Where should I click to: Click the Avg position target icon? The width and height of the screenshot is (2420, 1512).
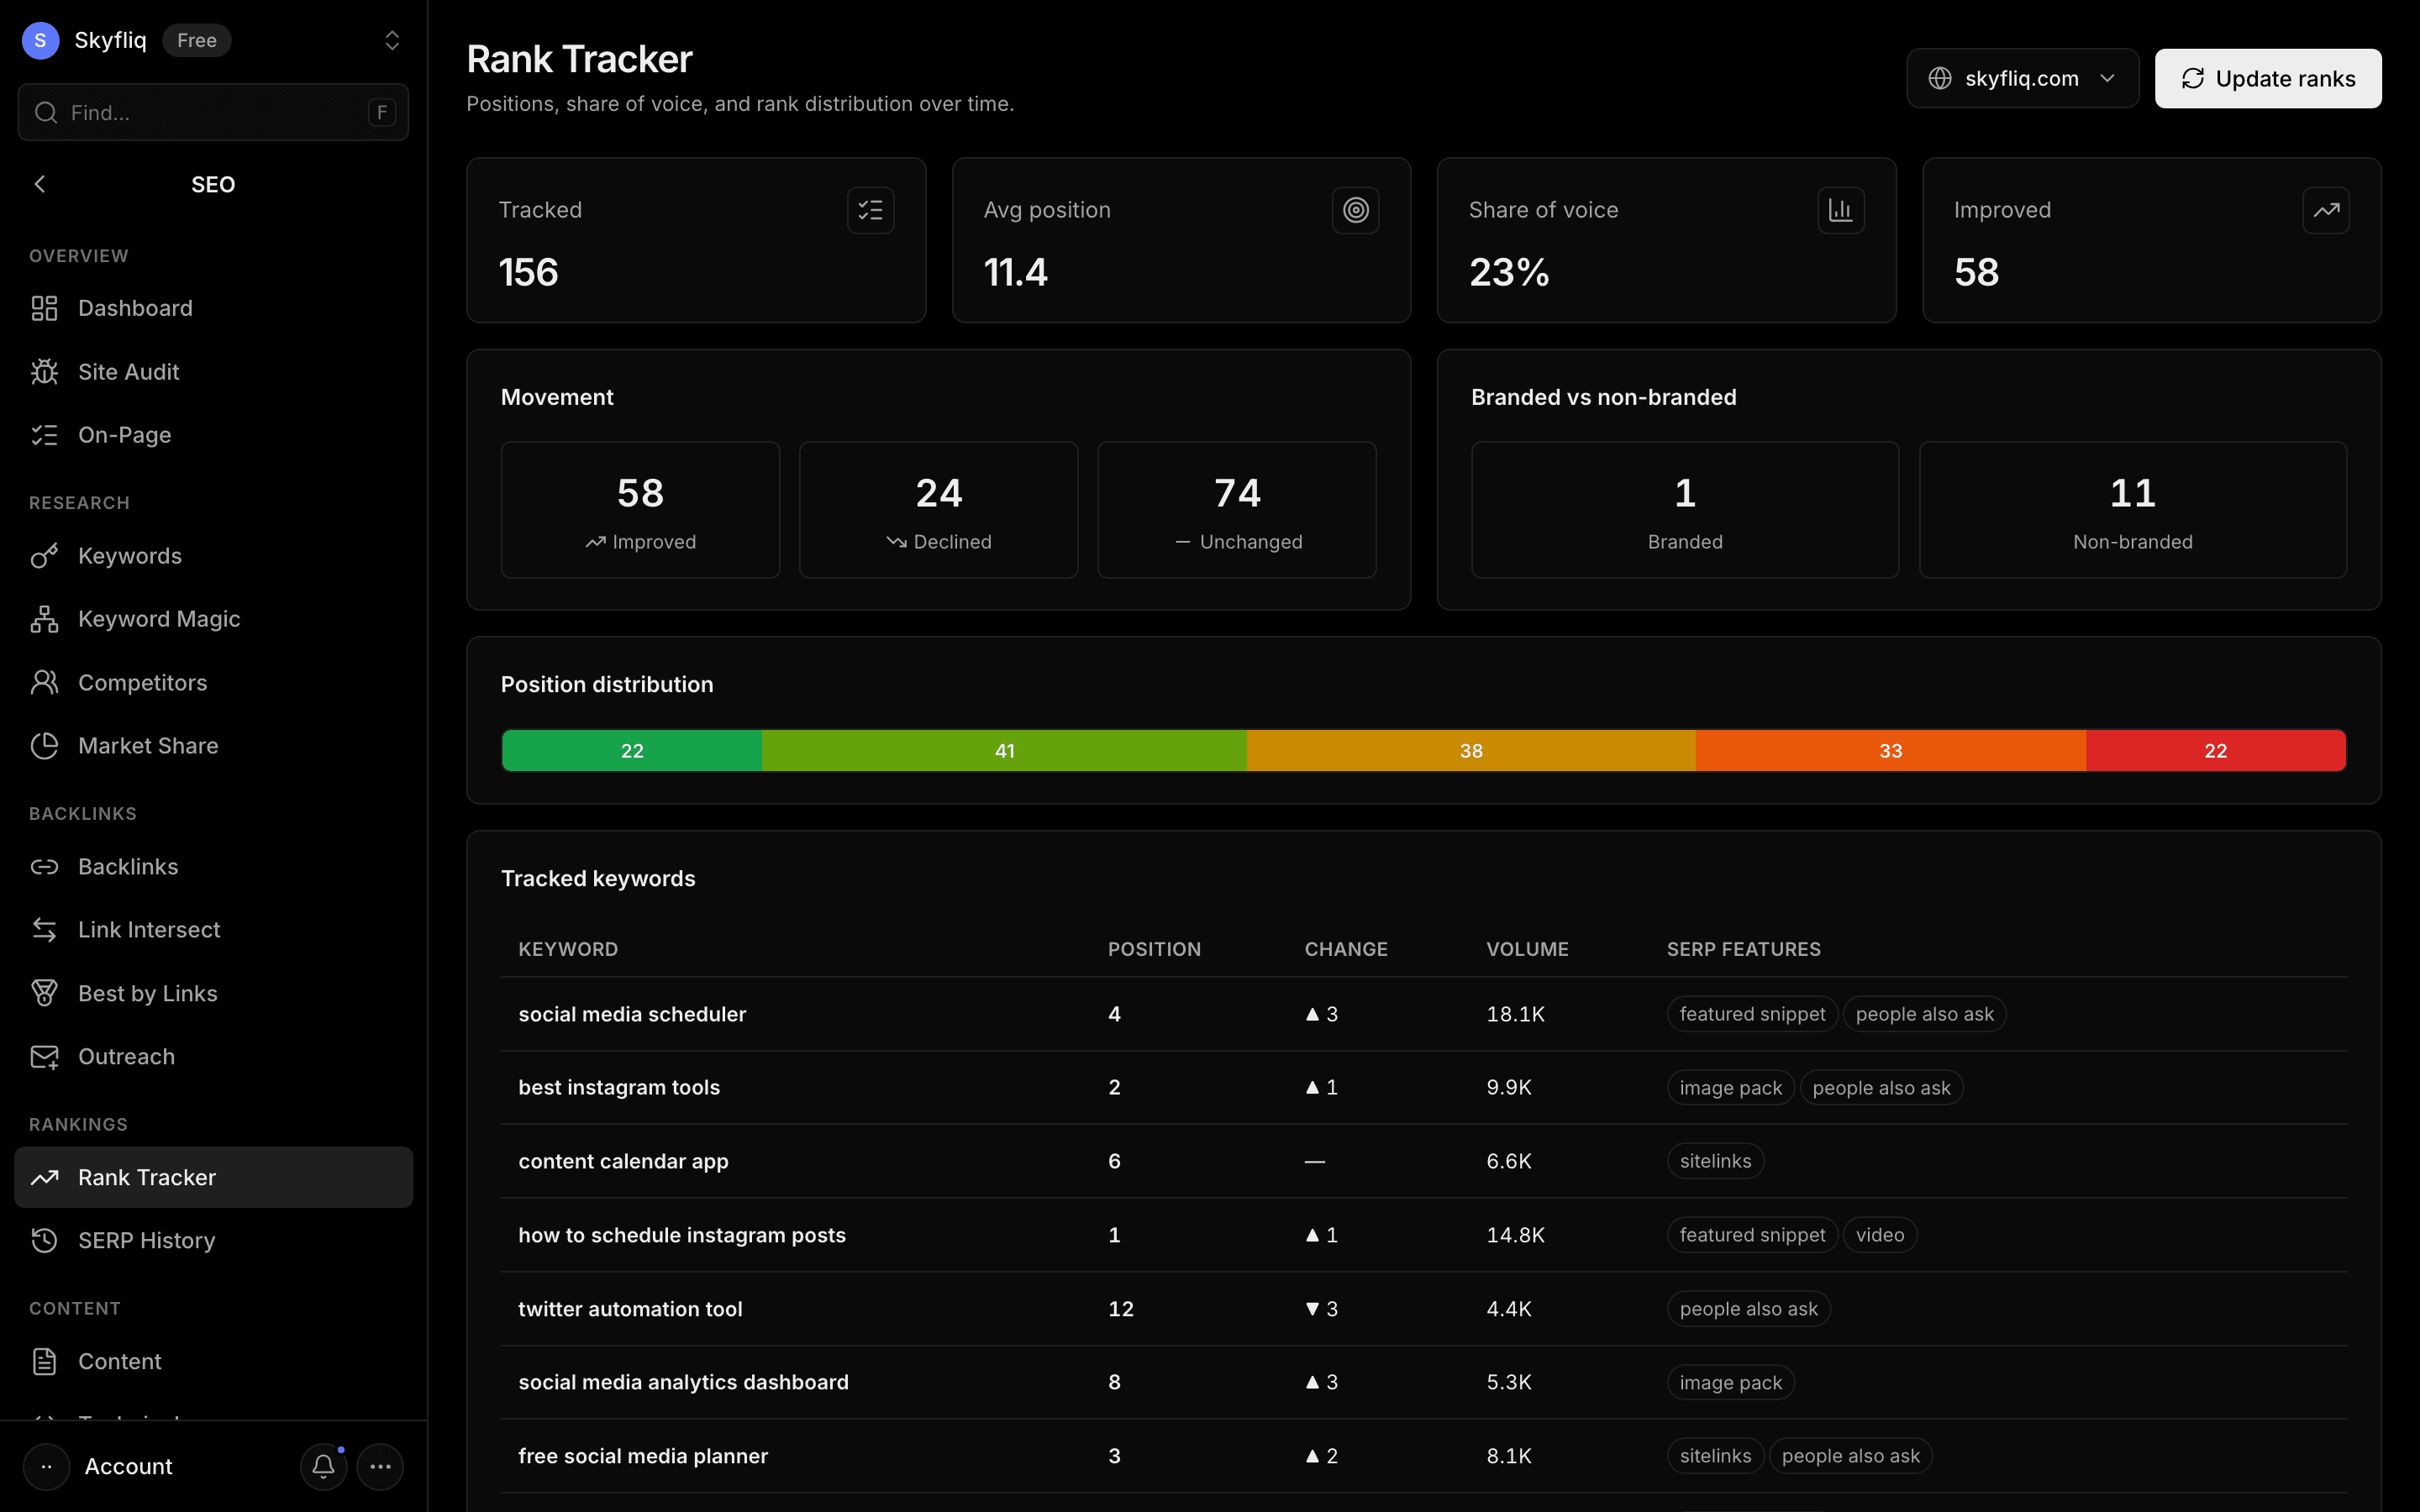[1355, 210]
